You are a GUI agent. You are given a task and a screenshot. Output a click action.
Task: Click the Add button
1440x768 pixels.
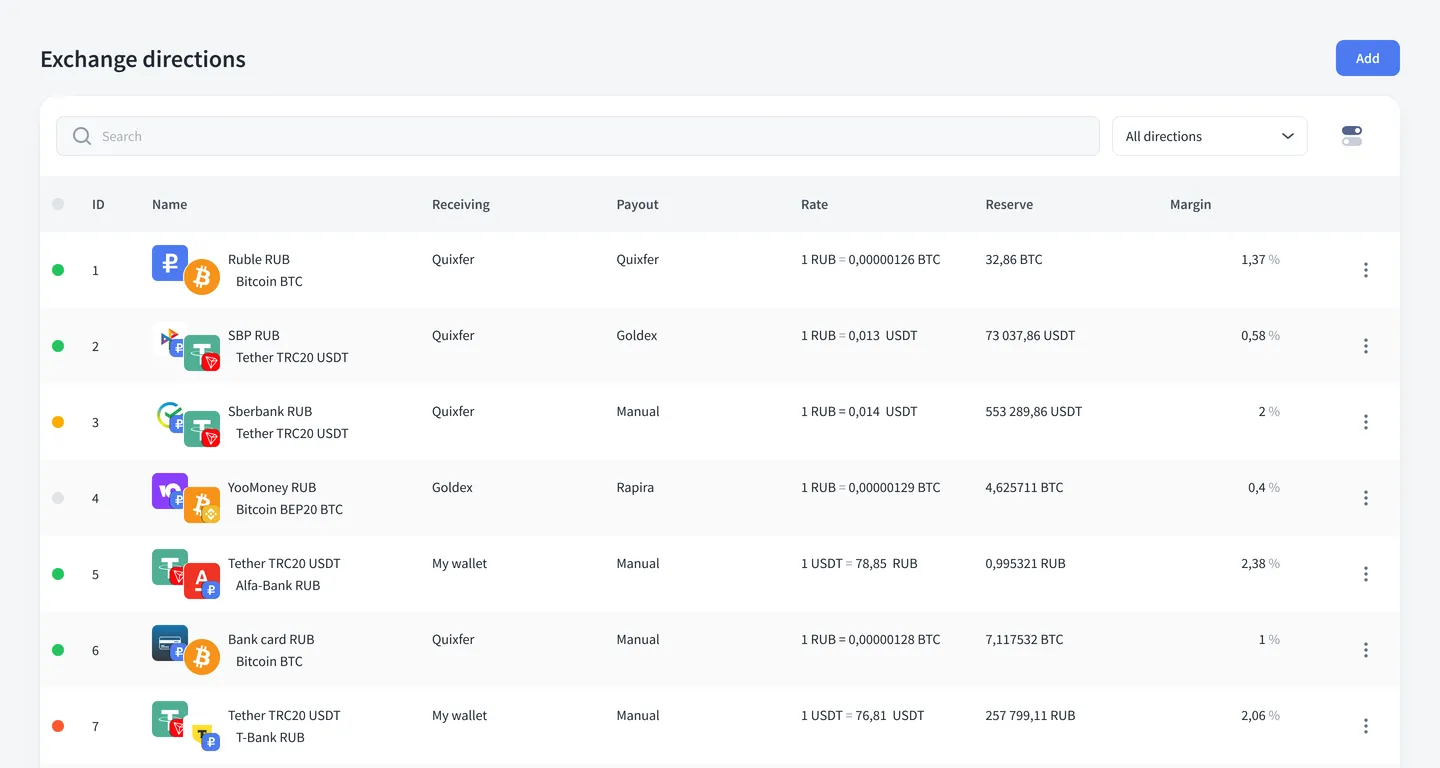click(x=1368, y=58)
